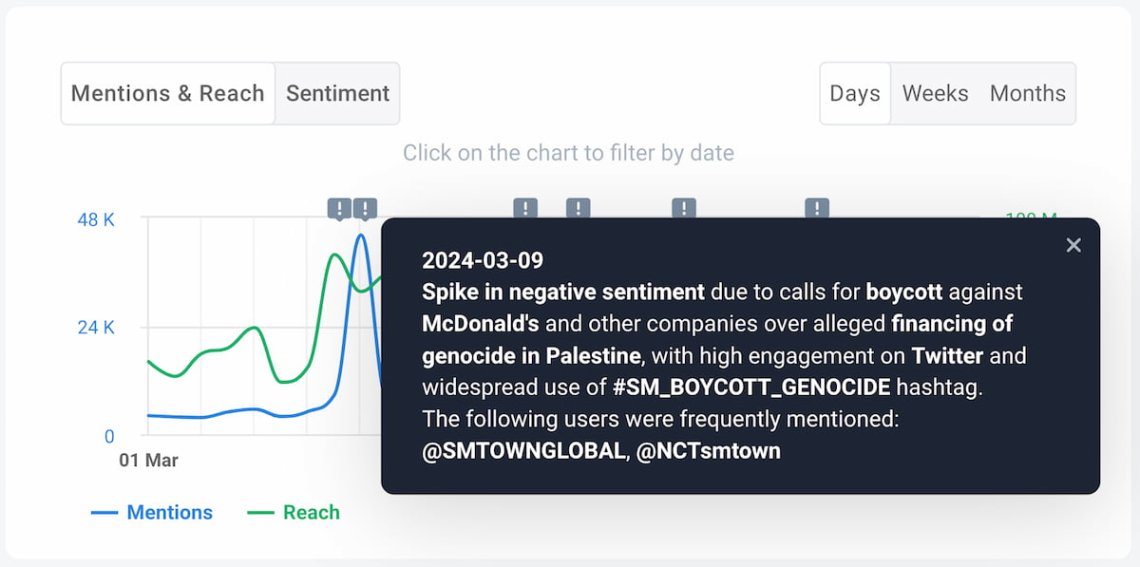Image resolution: width=1140 pixels, height=567 pixels.
Task: Group the chart by Weeks
Action: 935,94
